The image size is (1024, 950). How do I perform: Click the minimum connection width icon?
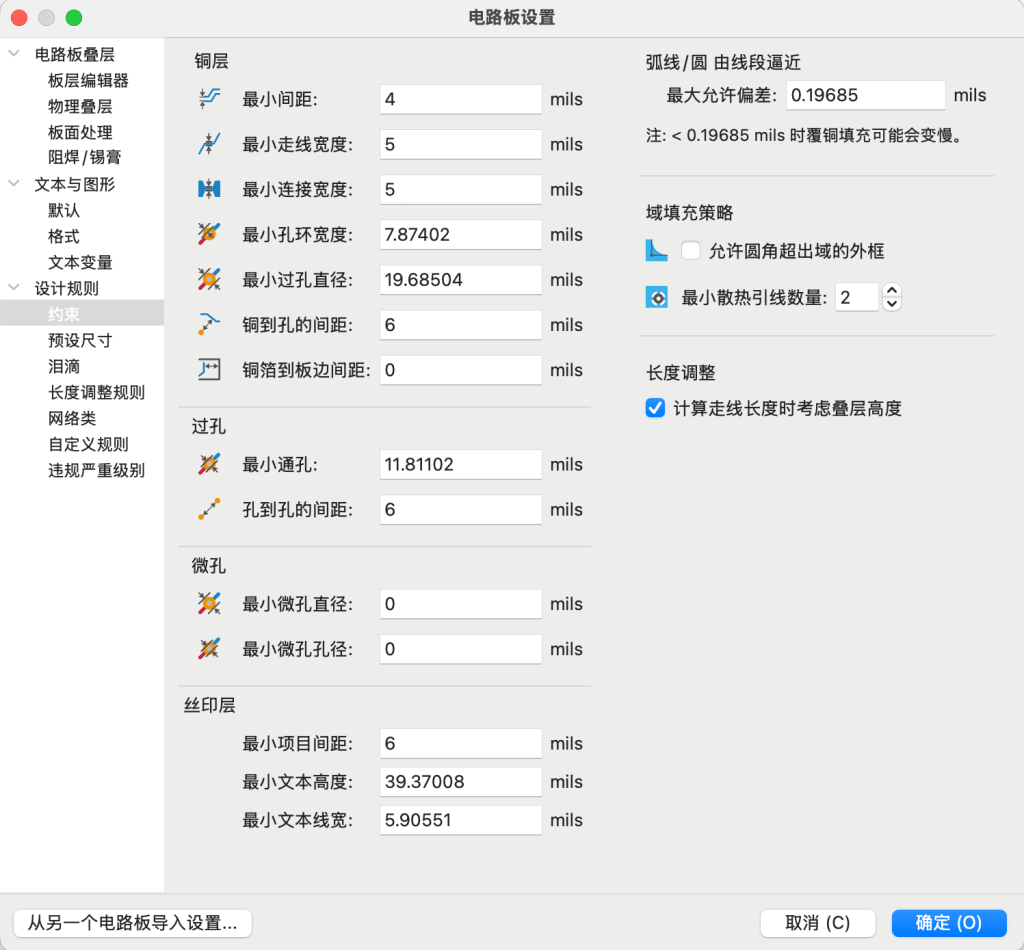(207, 189)
